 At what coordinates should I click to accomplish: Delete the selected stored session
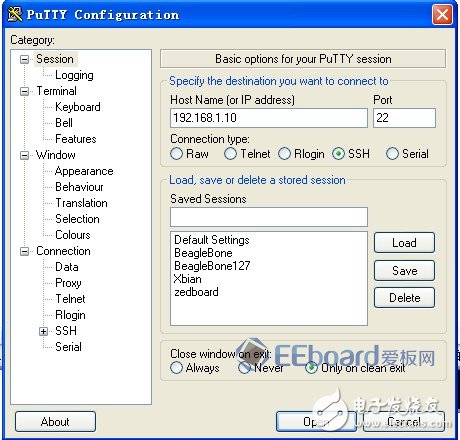pyautogui.click(x=404, y=298)
